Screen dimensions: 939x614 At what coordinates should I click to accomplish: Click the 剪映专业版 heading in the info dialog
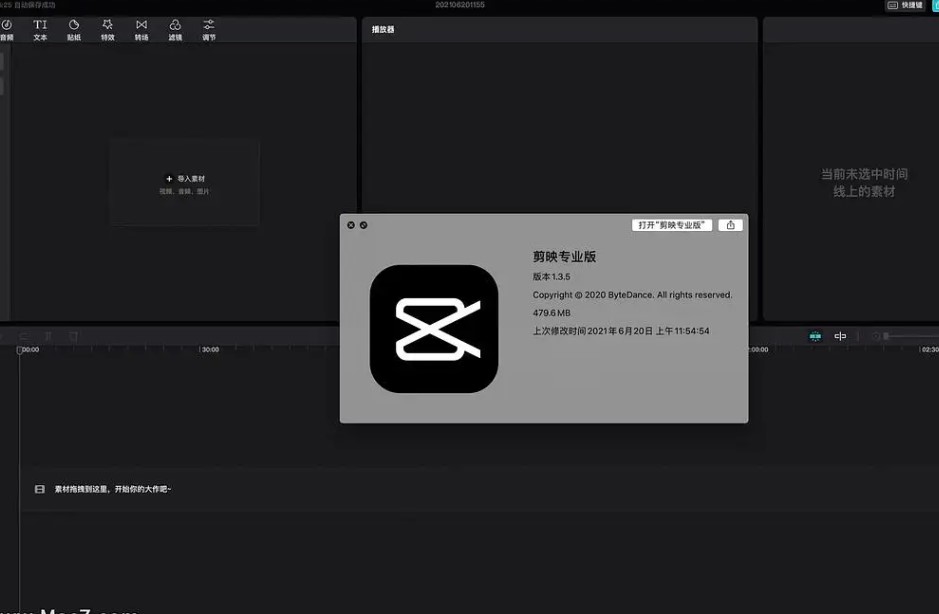(x=564, y=256)
